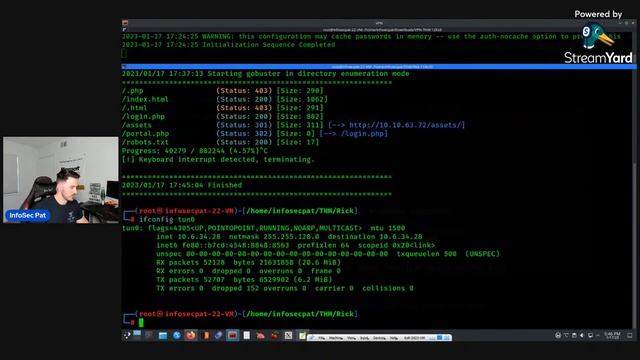Click the InfoSec Pat name badge
640x360 pixels.
(28, 215)
